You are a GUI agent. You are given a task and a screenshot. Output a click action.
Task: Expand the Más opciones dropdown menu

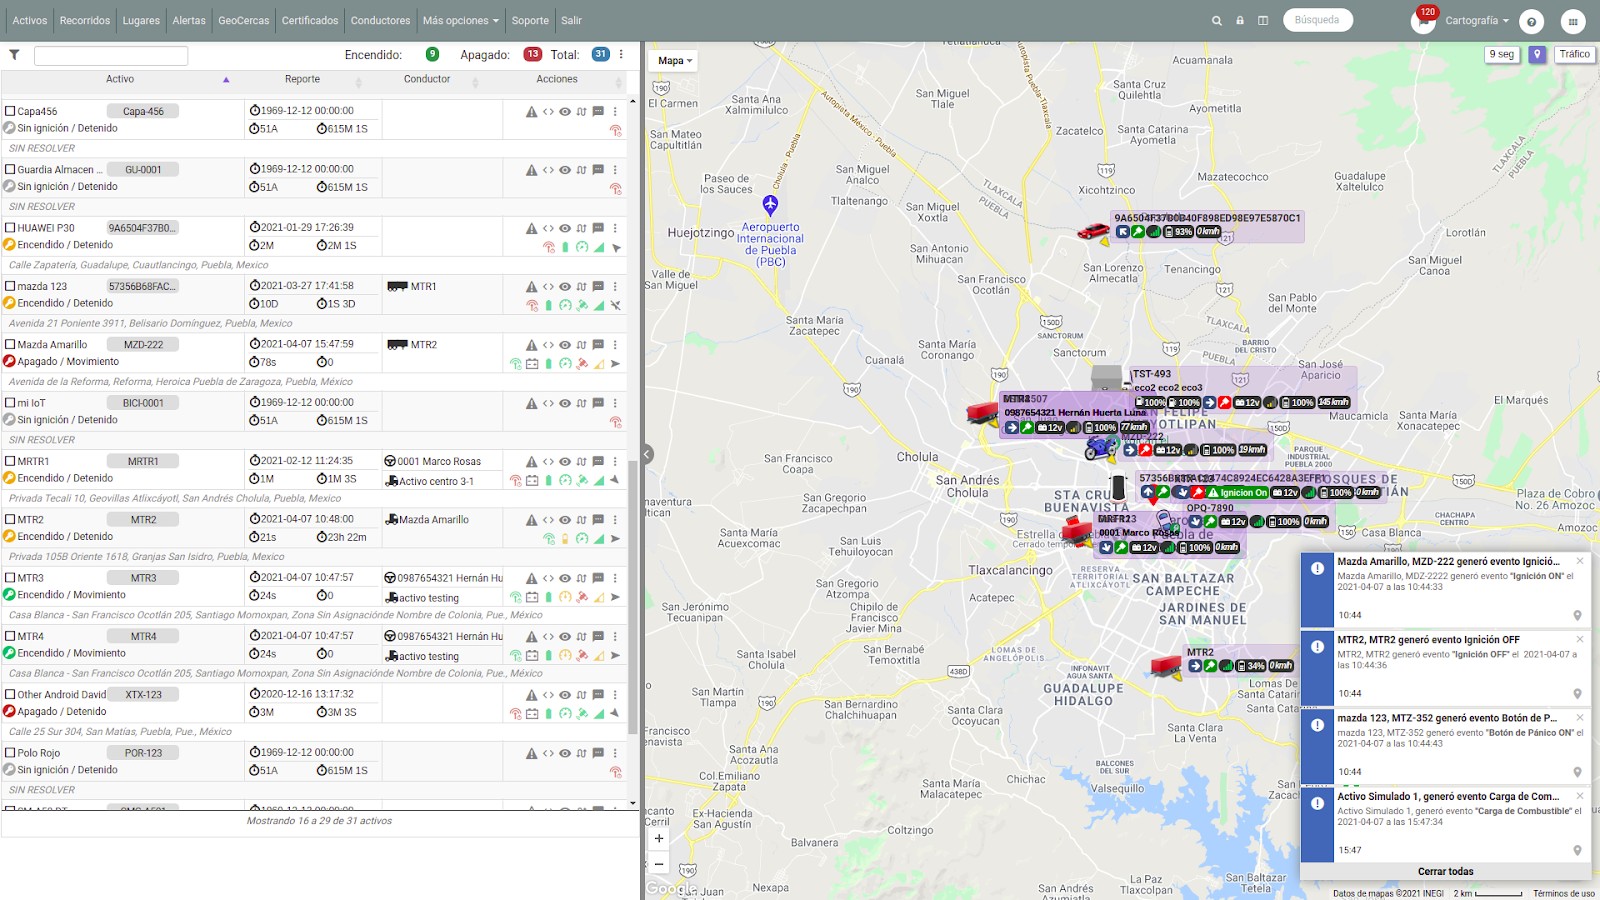click(x=460, y=20)
